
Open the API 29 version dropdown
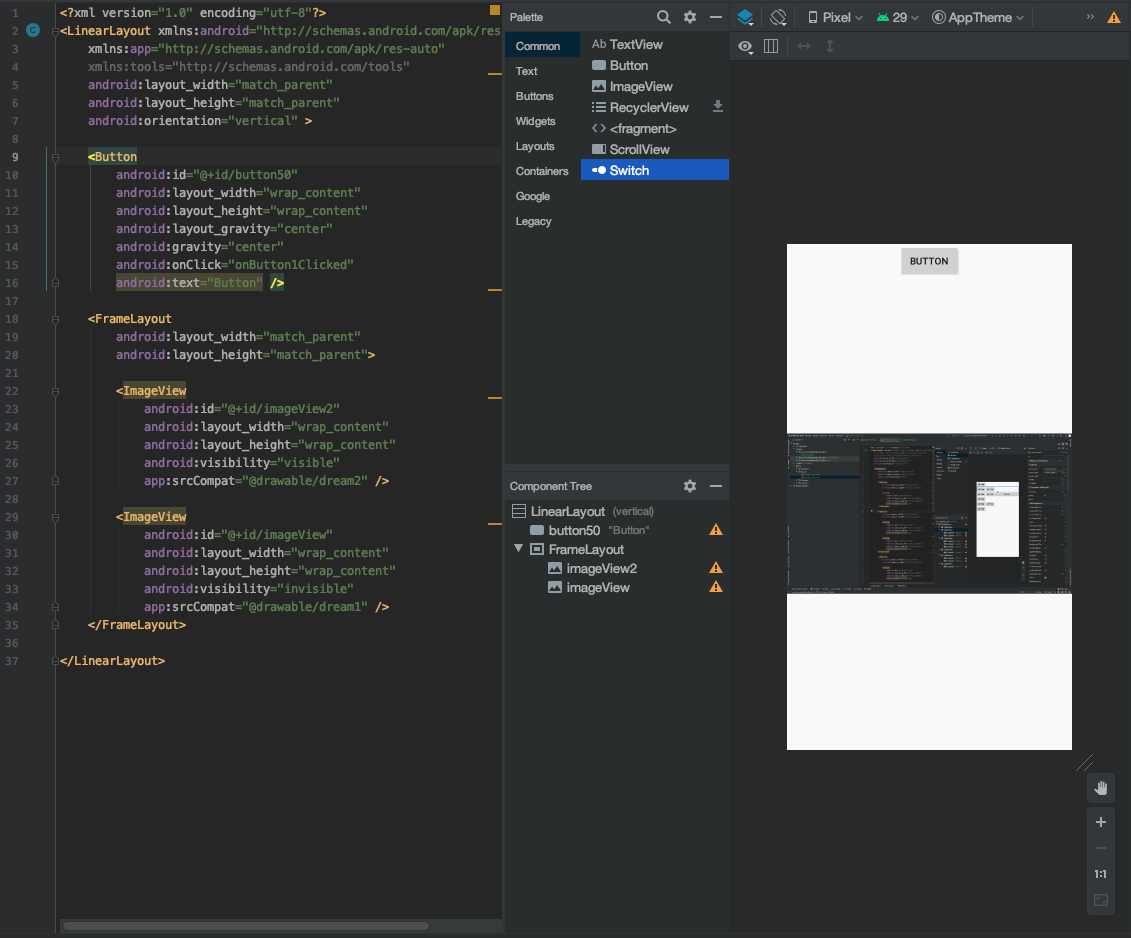pyautogui.click(x=897, y=17)
